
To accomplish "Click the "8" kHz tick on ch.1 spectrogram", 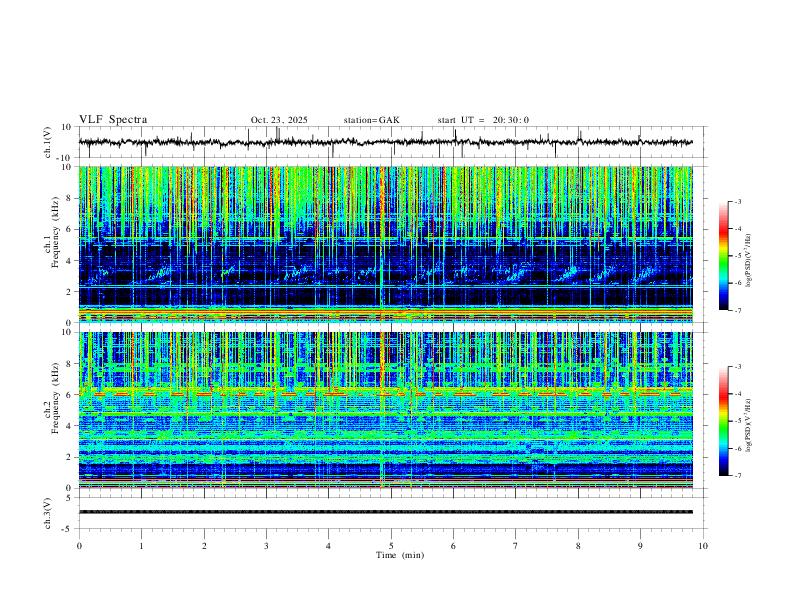I will point(69,198).
